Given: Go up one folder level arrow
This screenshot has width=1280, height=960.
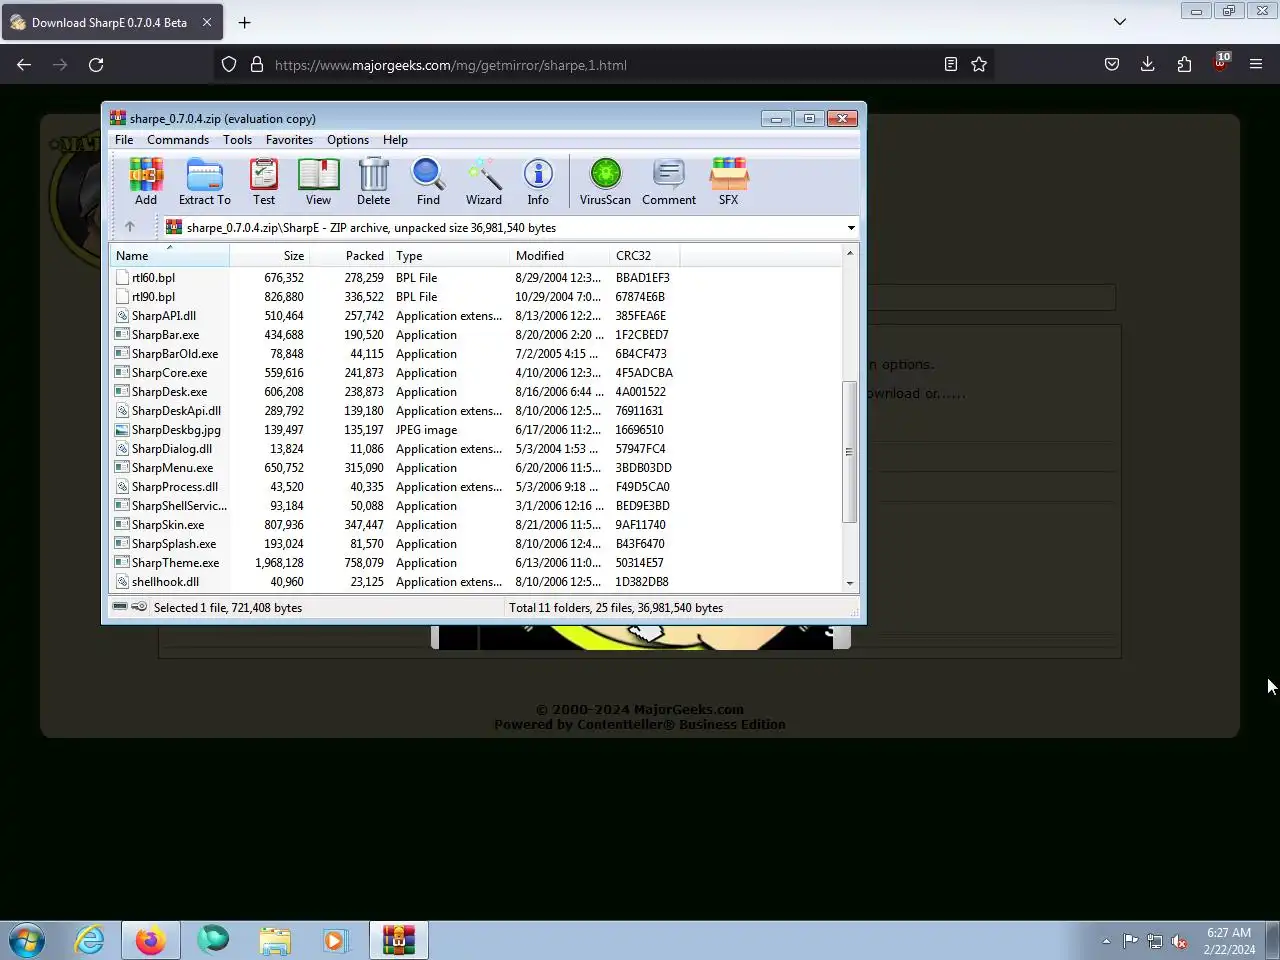Looking at the screenshot, I should click(x=129, y=227).
